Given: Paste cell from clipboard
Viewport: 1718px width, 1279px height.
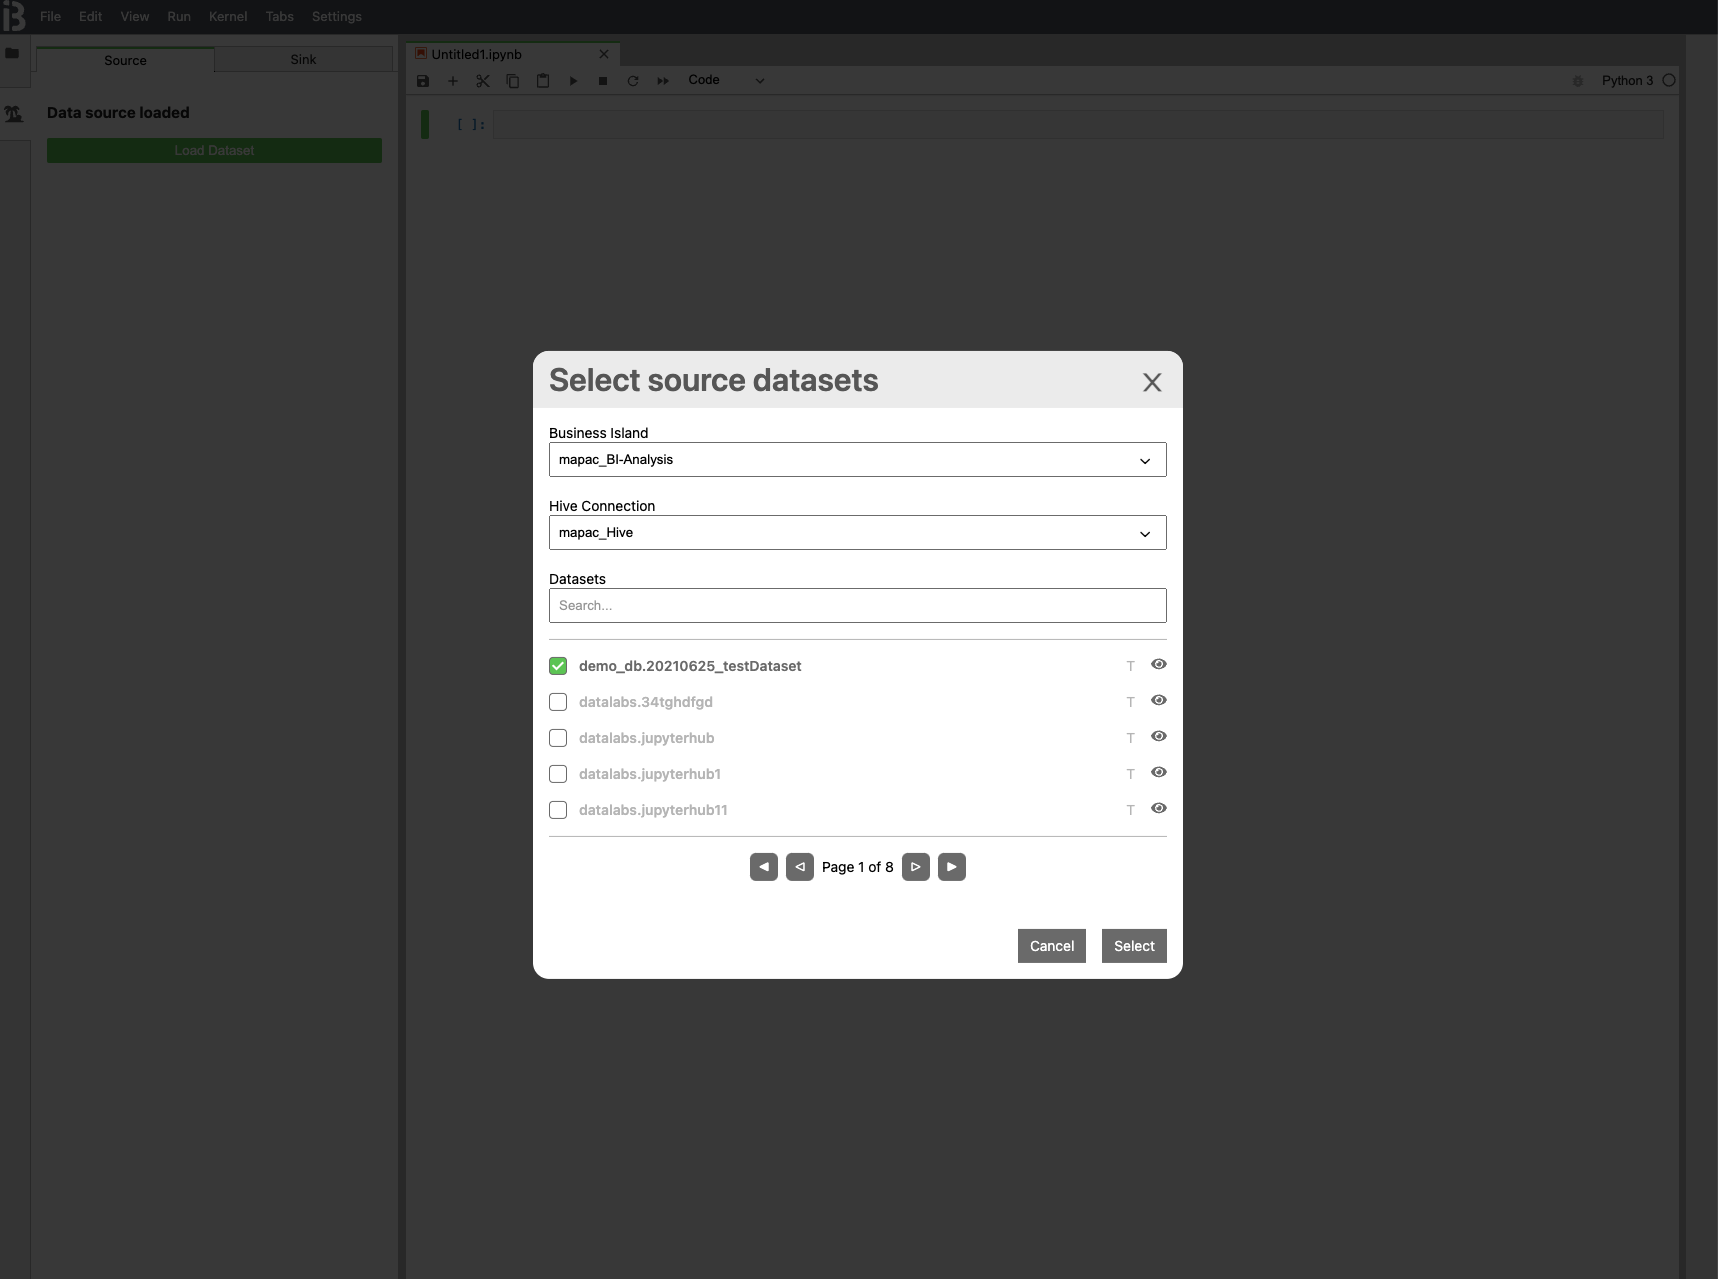Looking at the screenshot, I should coord(543,81).
